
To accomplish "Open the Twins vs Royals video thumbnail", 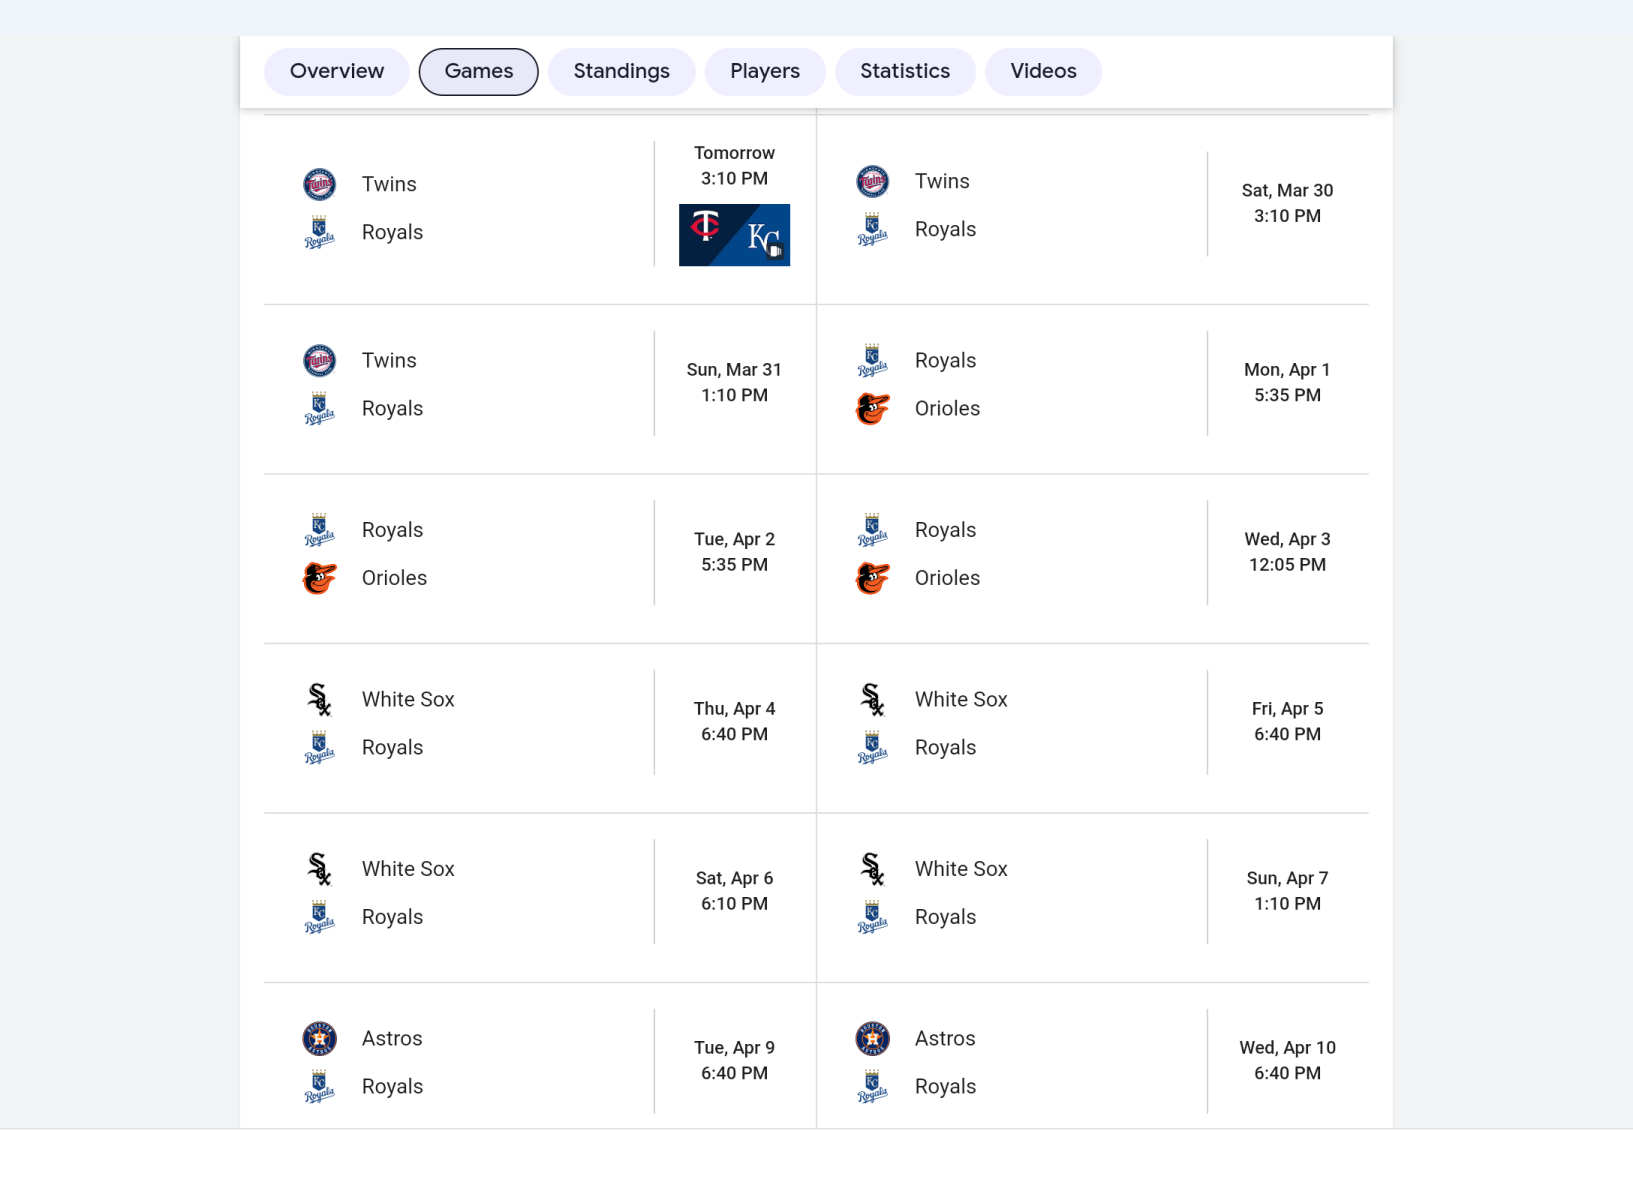I will [x=734, y=235].
